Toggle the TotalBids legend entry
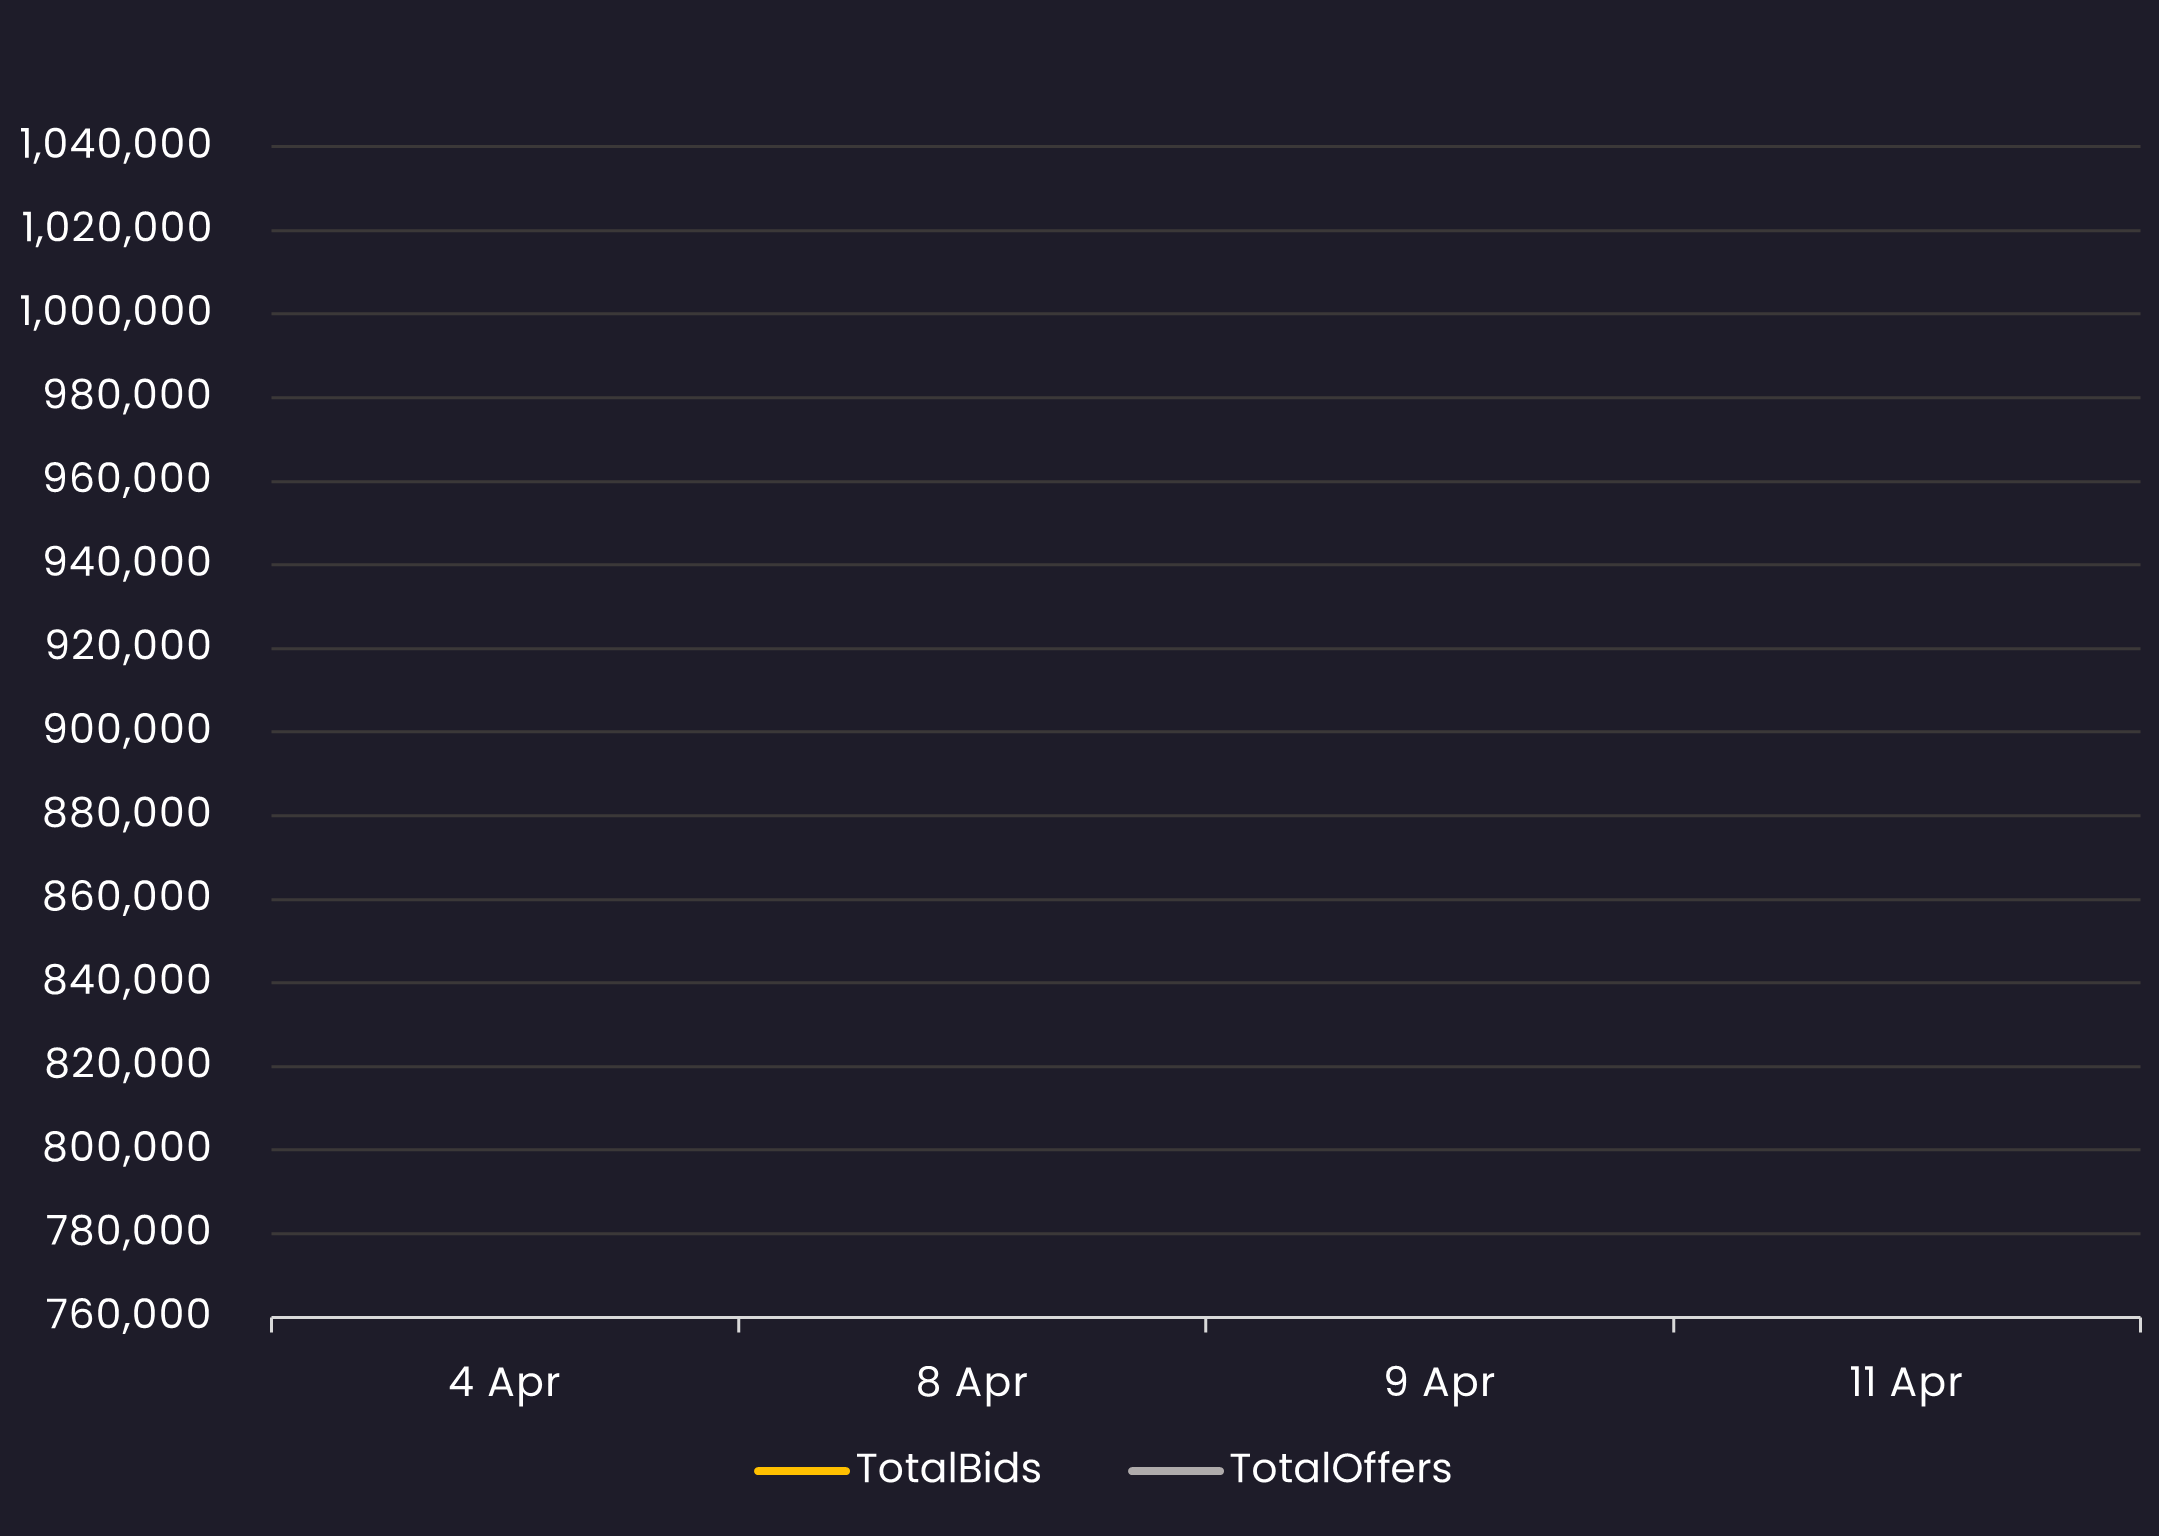The image size is (2159, 1536). click(897, 1469)
